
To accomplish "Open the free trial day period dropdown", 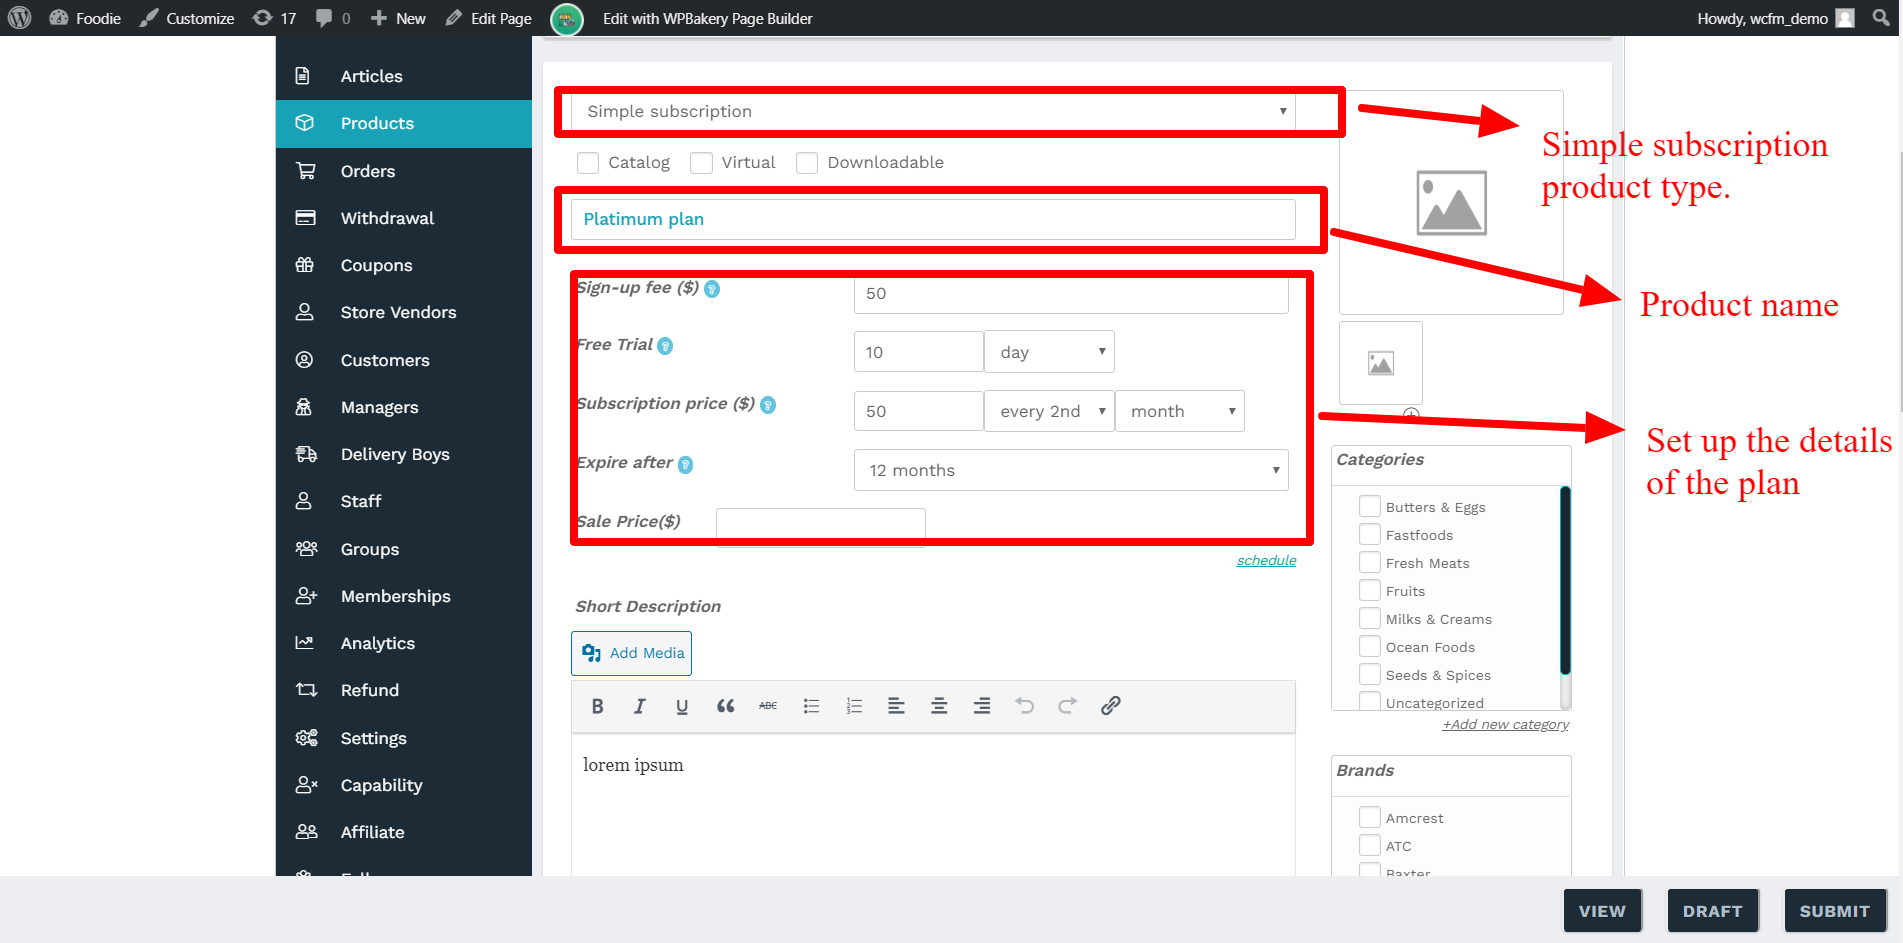I will [1049, 352].
